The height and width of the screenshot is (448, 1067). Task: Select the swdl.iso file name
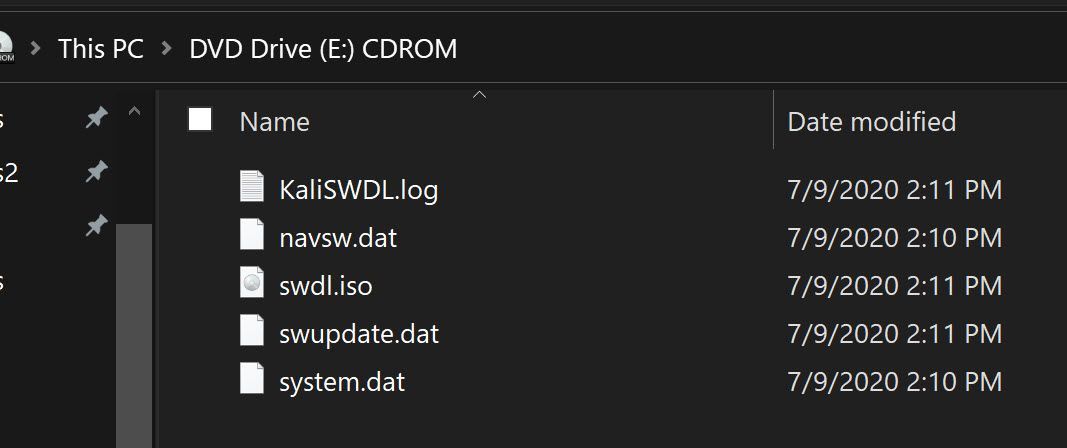tap(326, 286)
